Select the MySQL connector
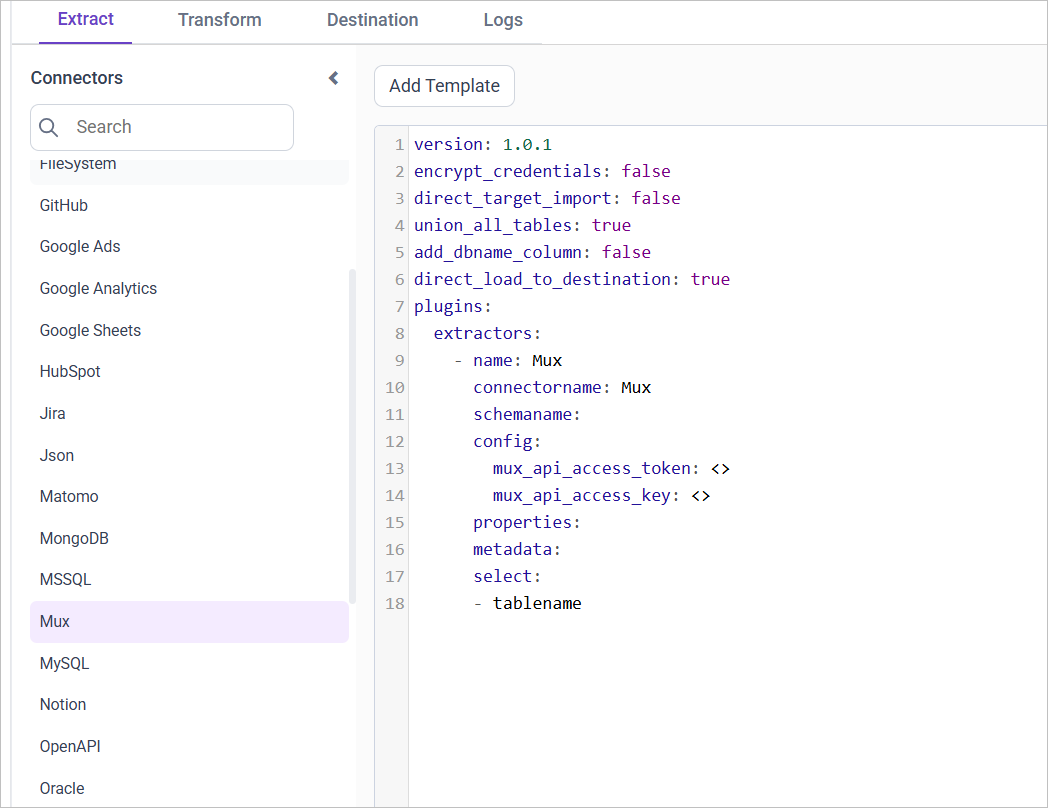Image resolution: width=1048 pixels, height=808 pixels. [x=65, y=663]
